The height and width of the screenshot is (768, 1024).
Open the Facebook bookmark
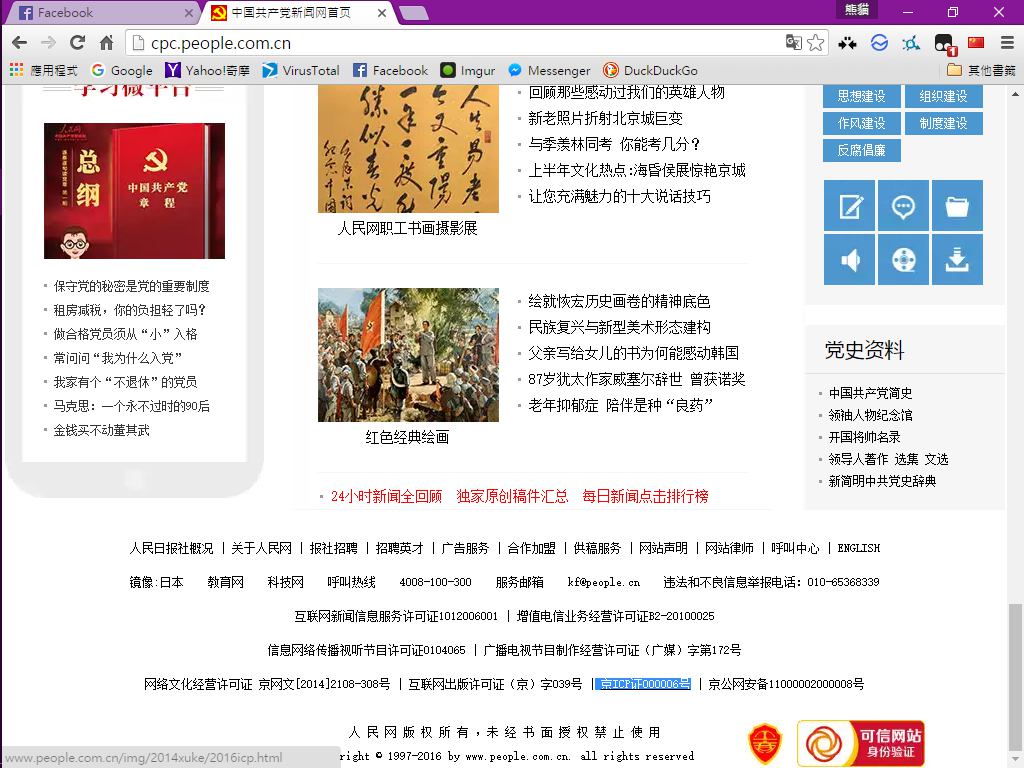391,70
